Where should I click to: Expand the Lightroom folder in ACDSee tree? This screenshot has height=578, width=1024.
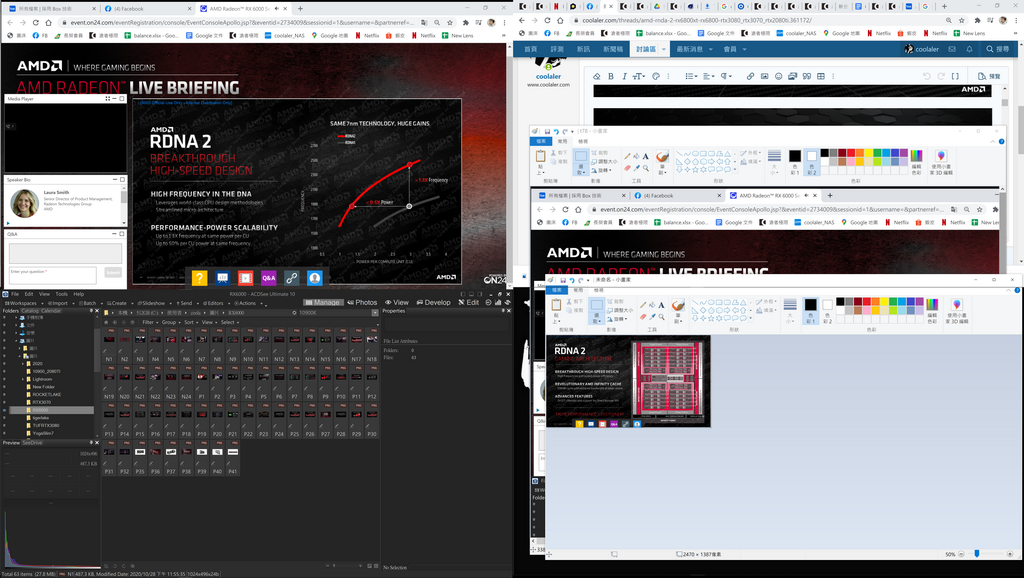[22, 379]
